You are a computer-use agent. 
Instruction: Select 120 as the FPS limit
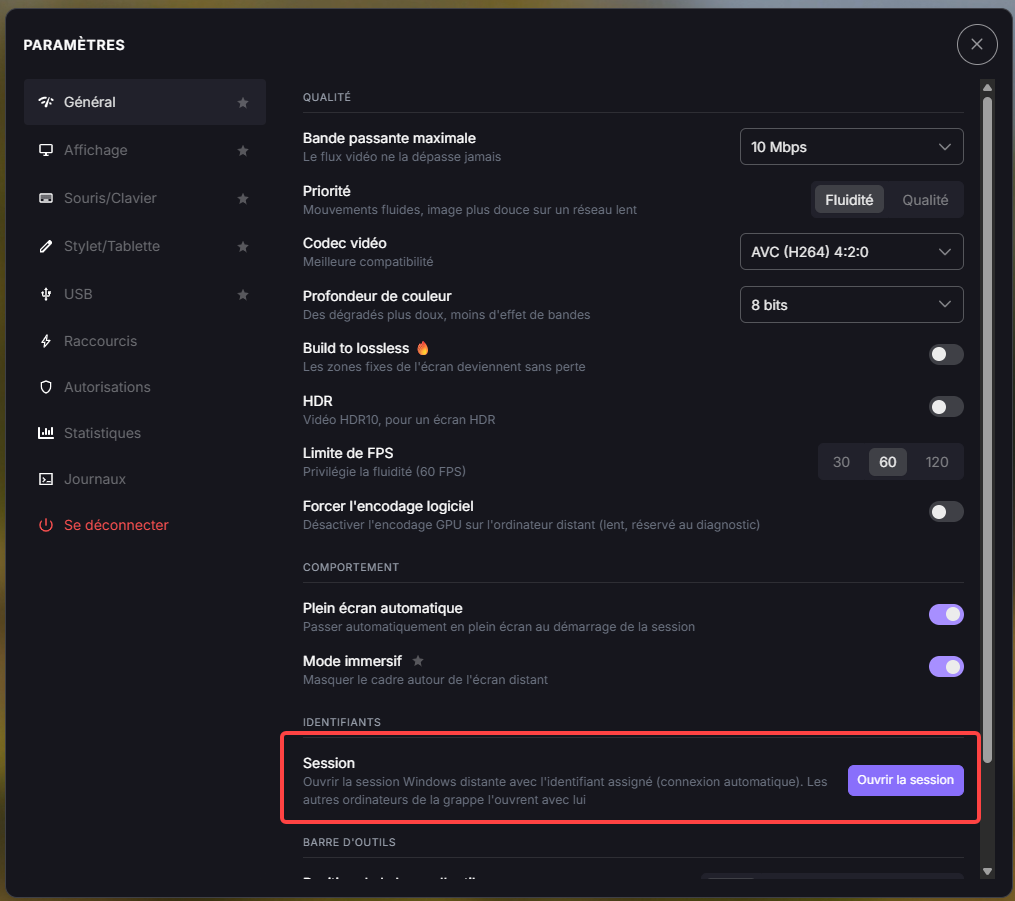pyautogui.click(x=936, y=462)
